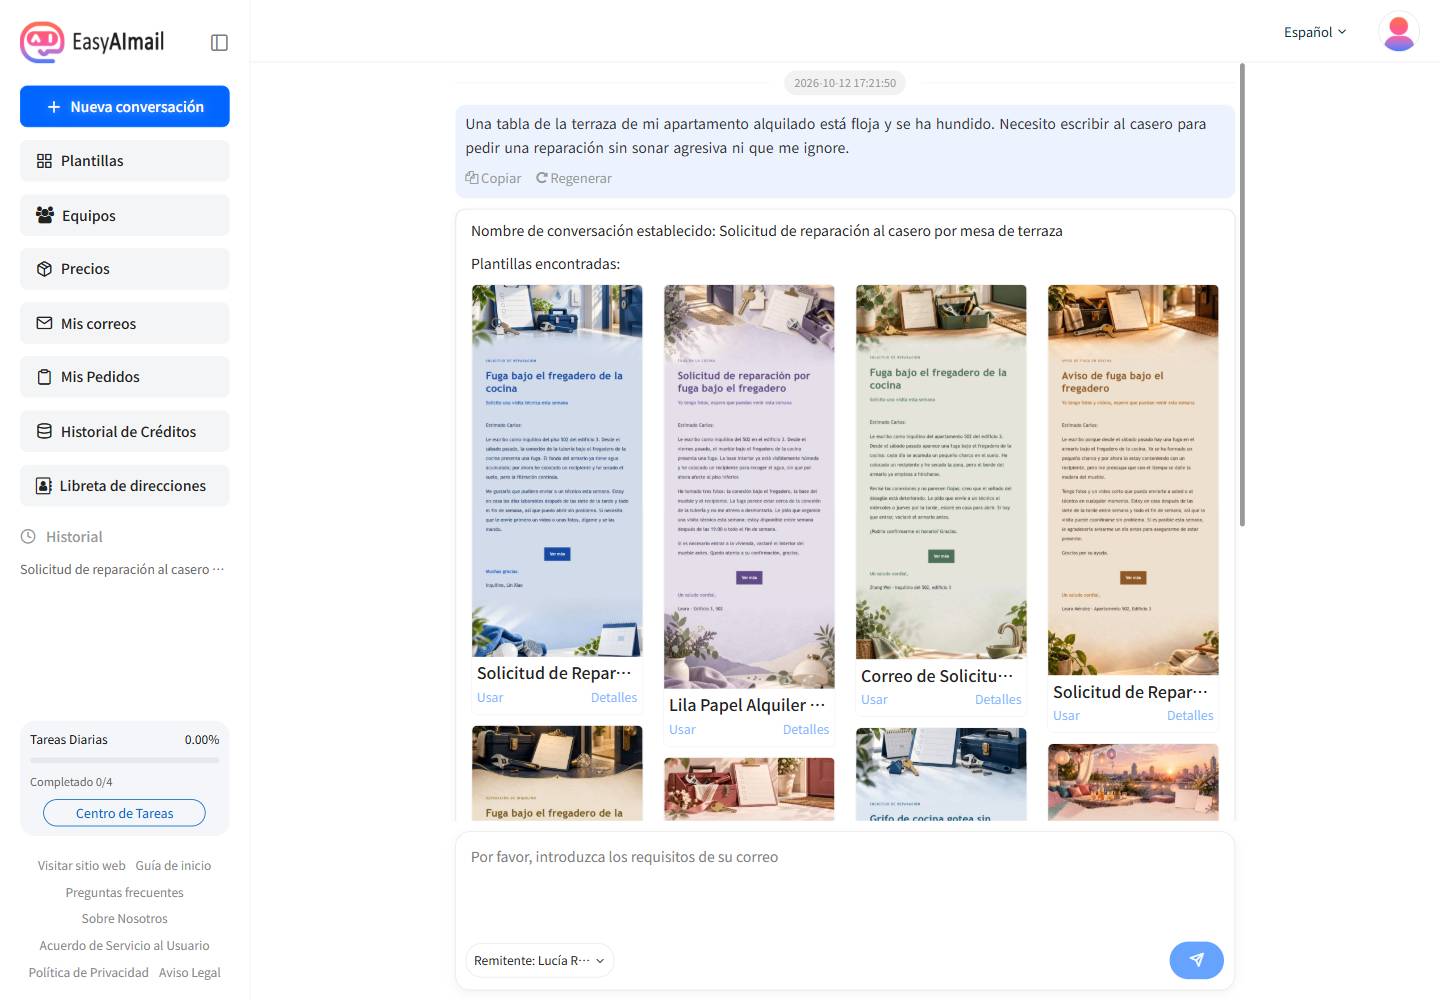Click Detalles for Correo de Solicitud template
The width and height of the screenshot is (1440, 1000).
[998, 700]
